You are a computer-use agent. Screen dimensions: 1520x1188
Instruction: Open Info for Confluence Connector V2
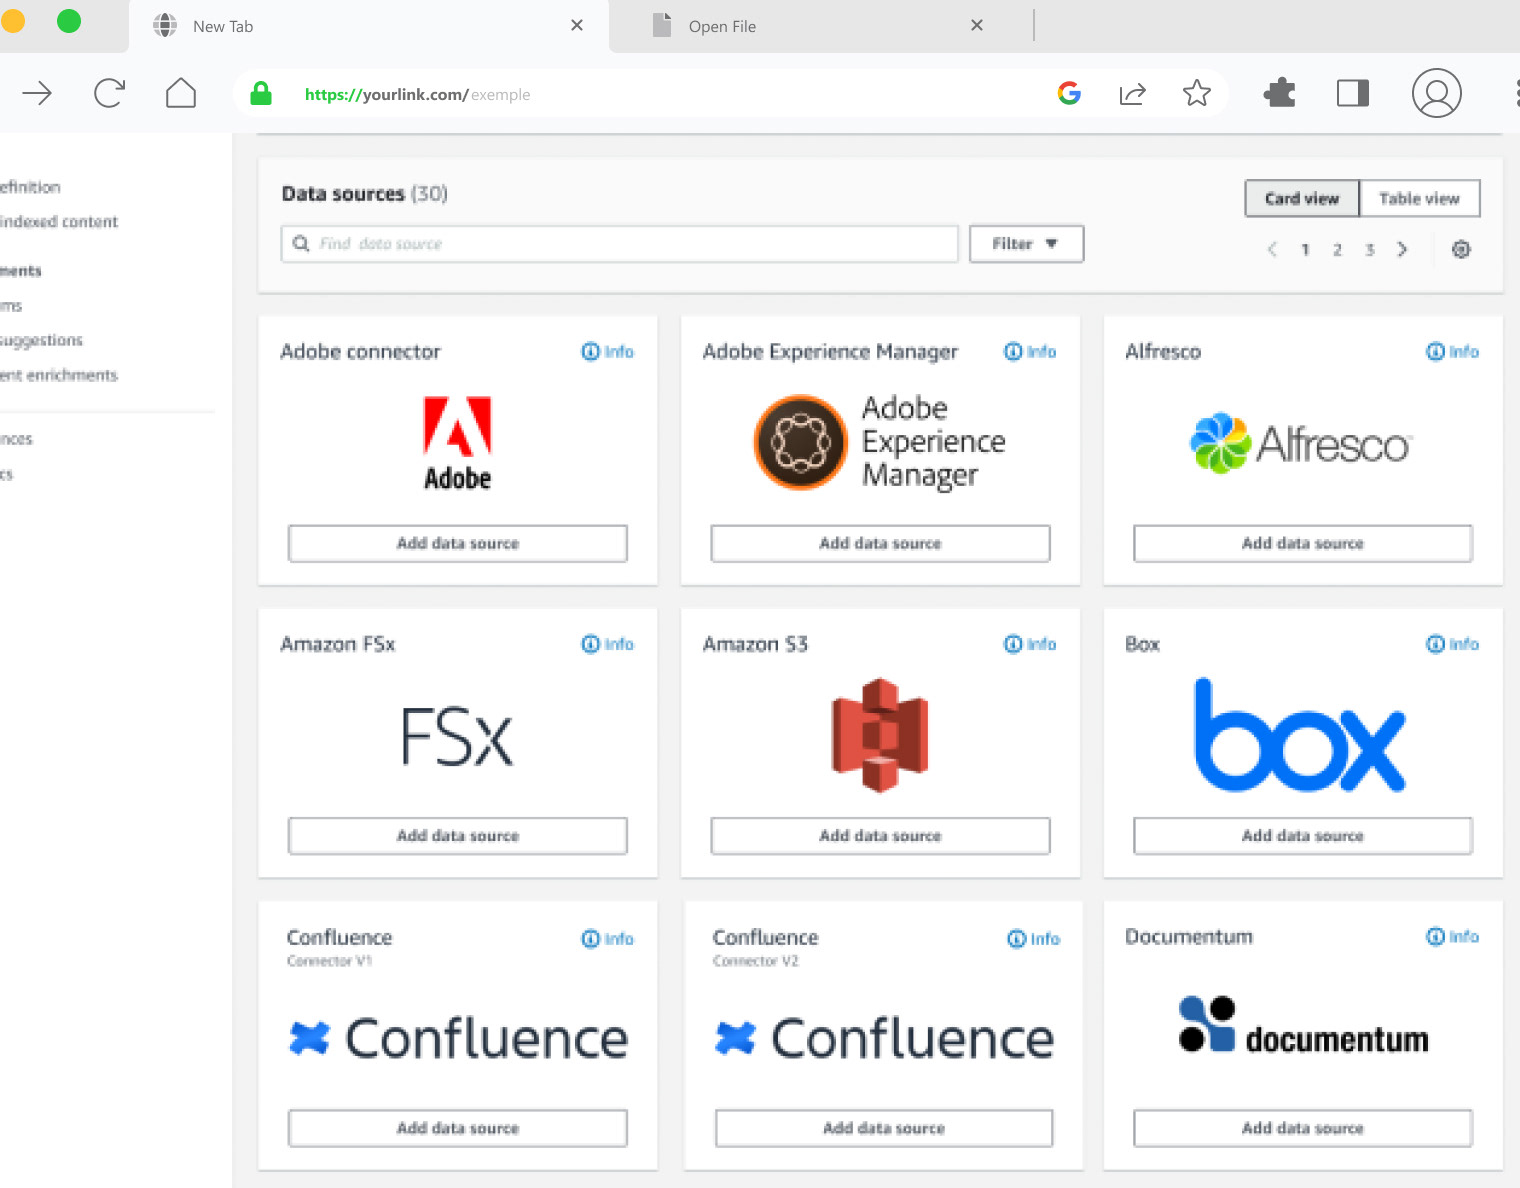[x=1034, y=938]
